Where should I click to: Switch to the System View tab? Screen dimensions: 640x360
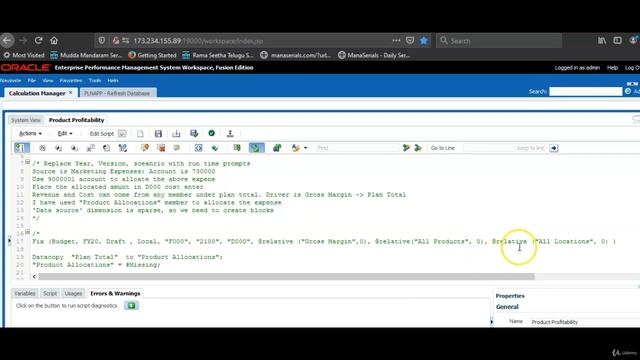pyautogui.click(x=25, y=120)
